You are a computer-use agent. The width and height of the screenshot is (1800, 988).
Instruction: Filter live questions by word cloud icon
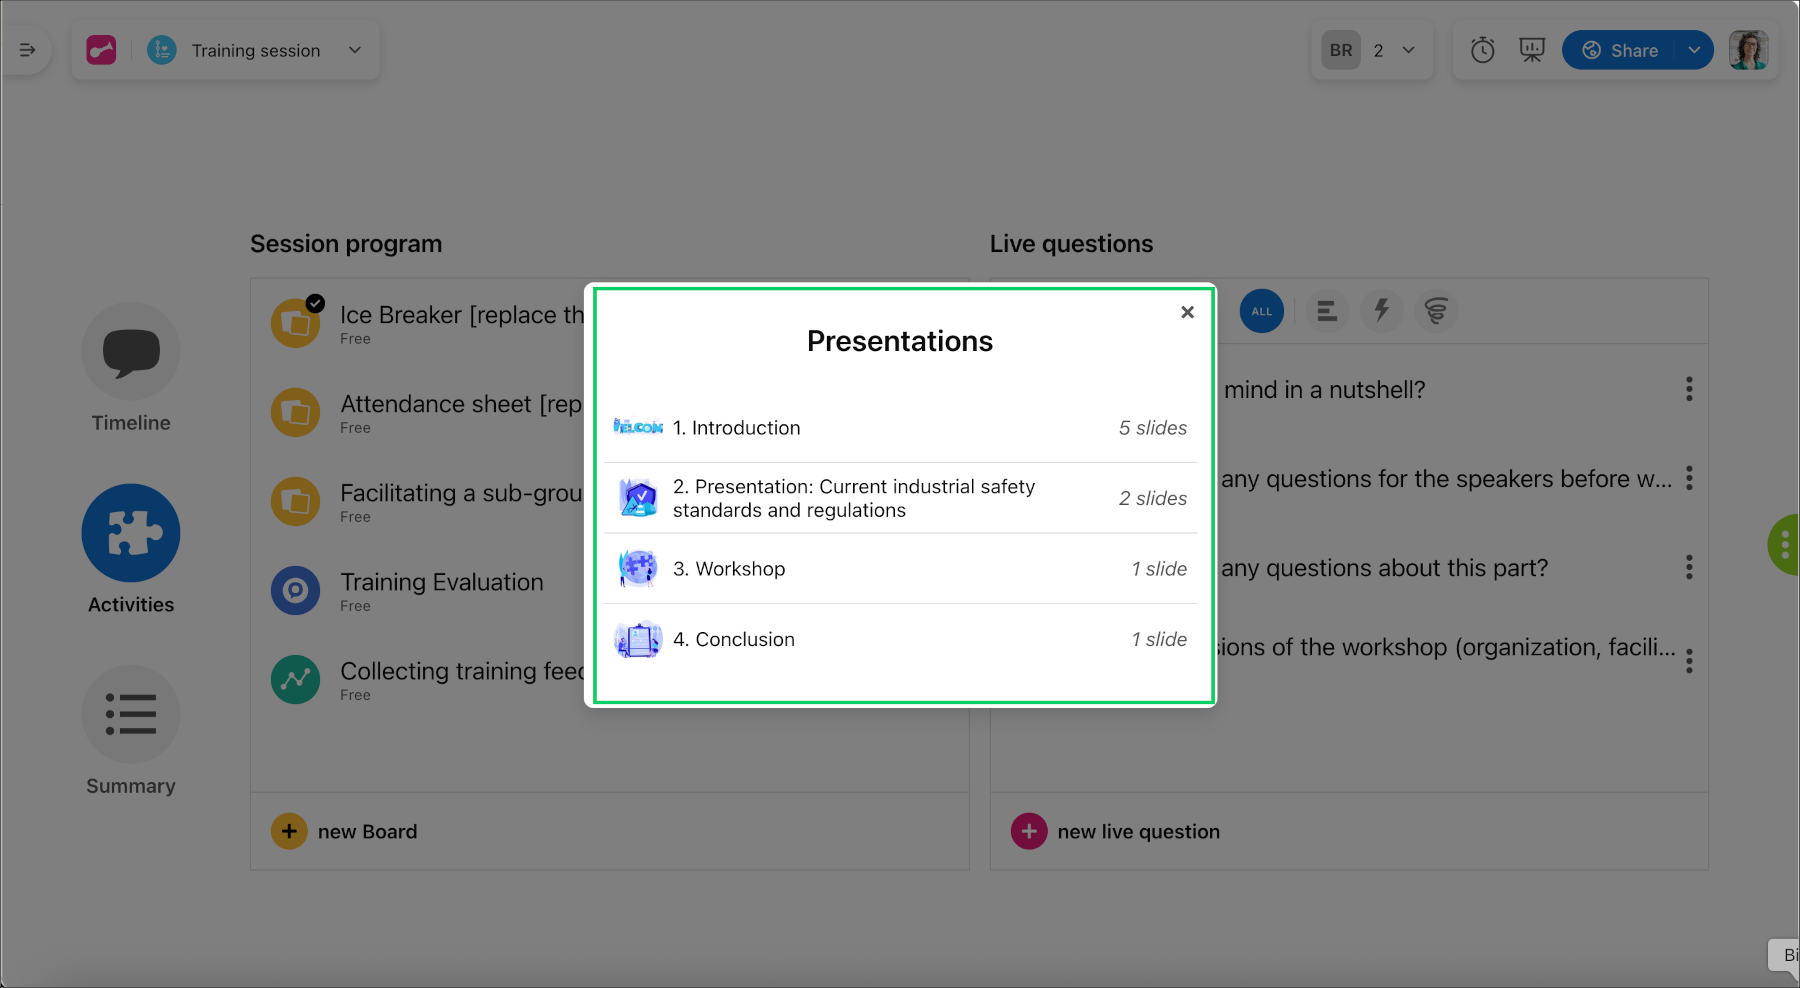pos(1436,311)
